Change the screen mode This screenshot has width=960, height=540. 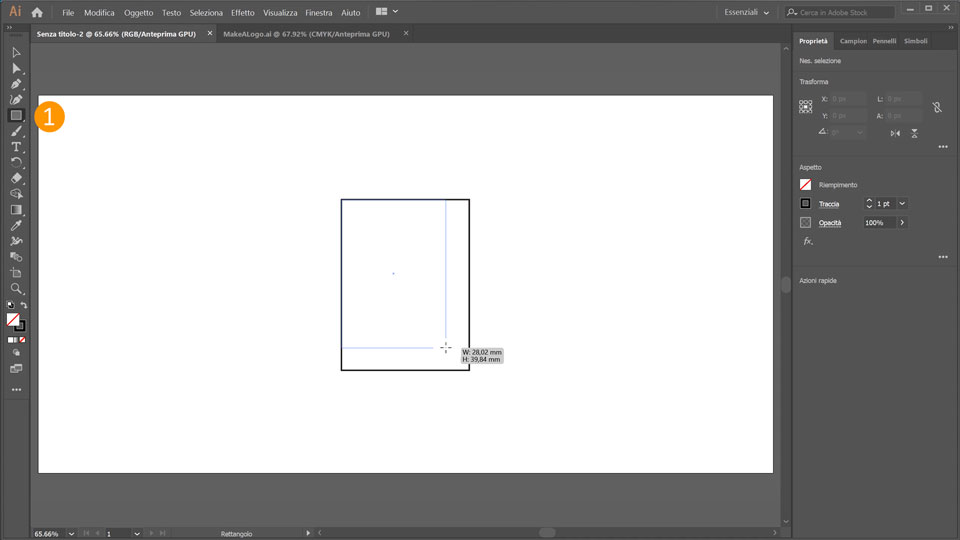[x=16, y=369]
